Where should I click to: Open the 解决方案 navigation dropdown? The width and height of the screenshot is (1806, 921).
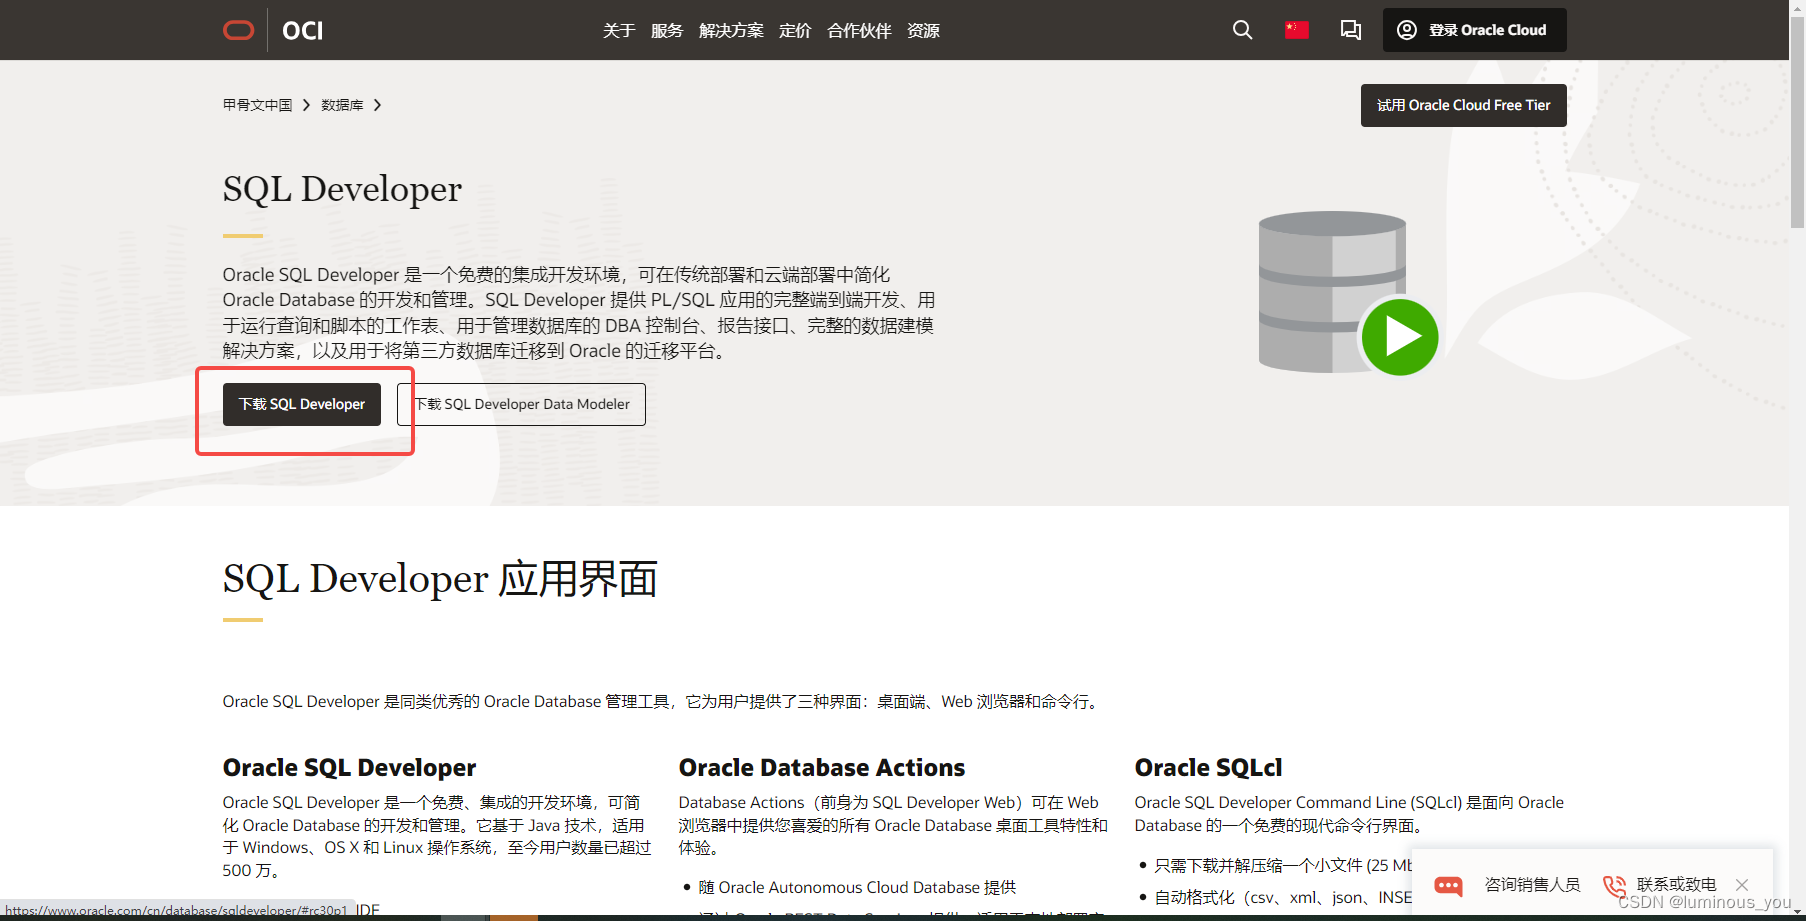731,30
